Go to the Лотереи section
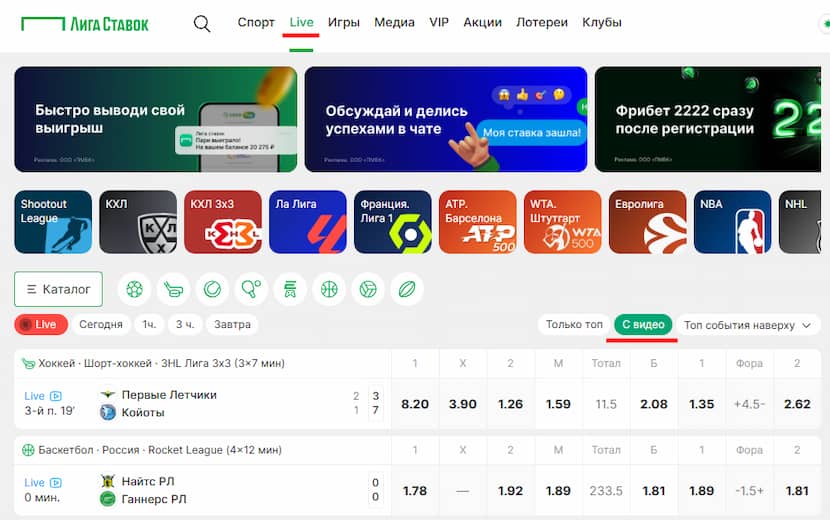 click(x=542, y=22)
